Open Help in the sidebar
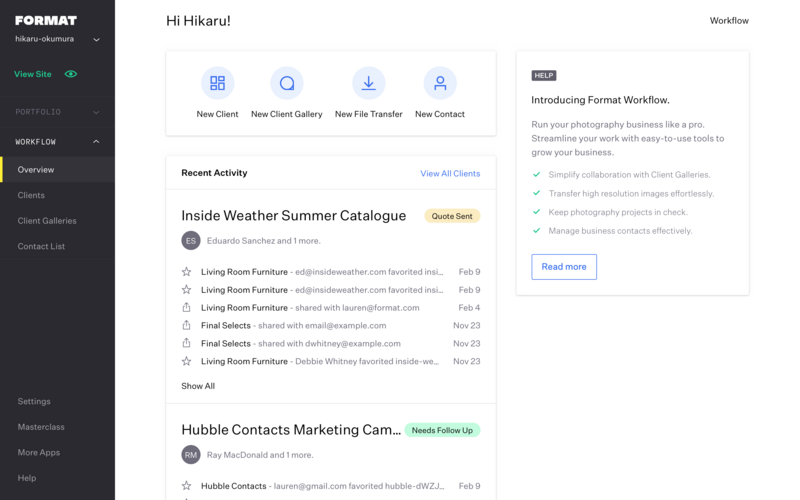 tap(27, 478)
